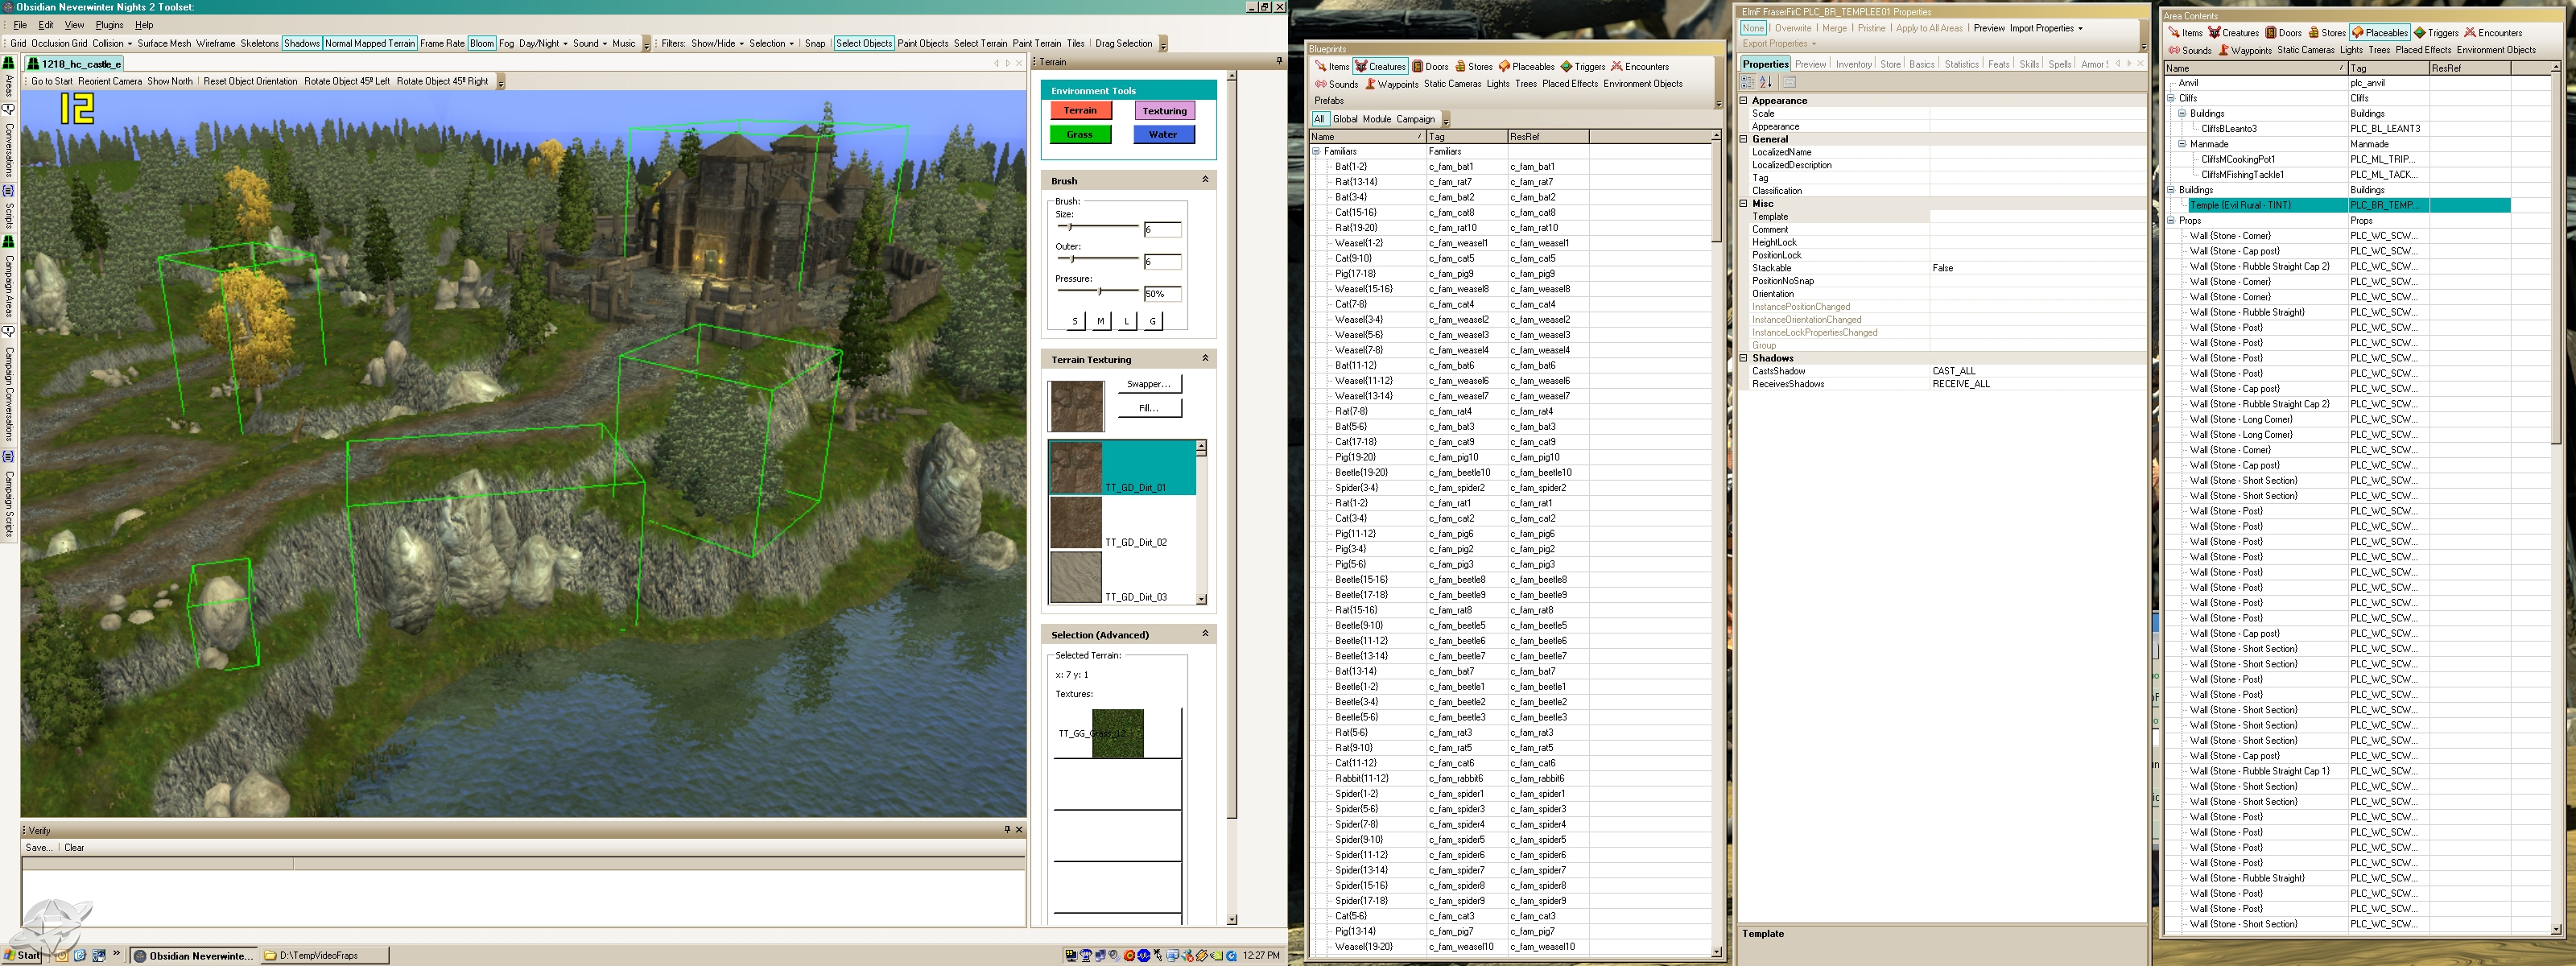The height and width of the screenshot is (966, 2576).
Task: Toggle Shadows rendering option
Action: (301, 43)
